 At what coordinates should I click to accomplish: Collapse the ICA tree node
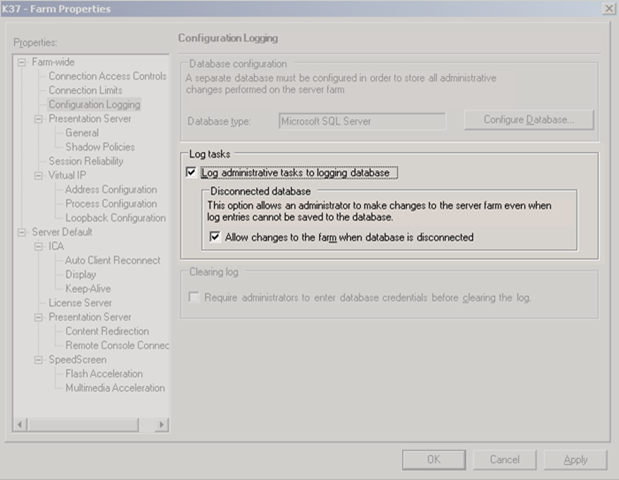click(x=39, y=246)
